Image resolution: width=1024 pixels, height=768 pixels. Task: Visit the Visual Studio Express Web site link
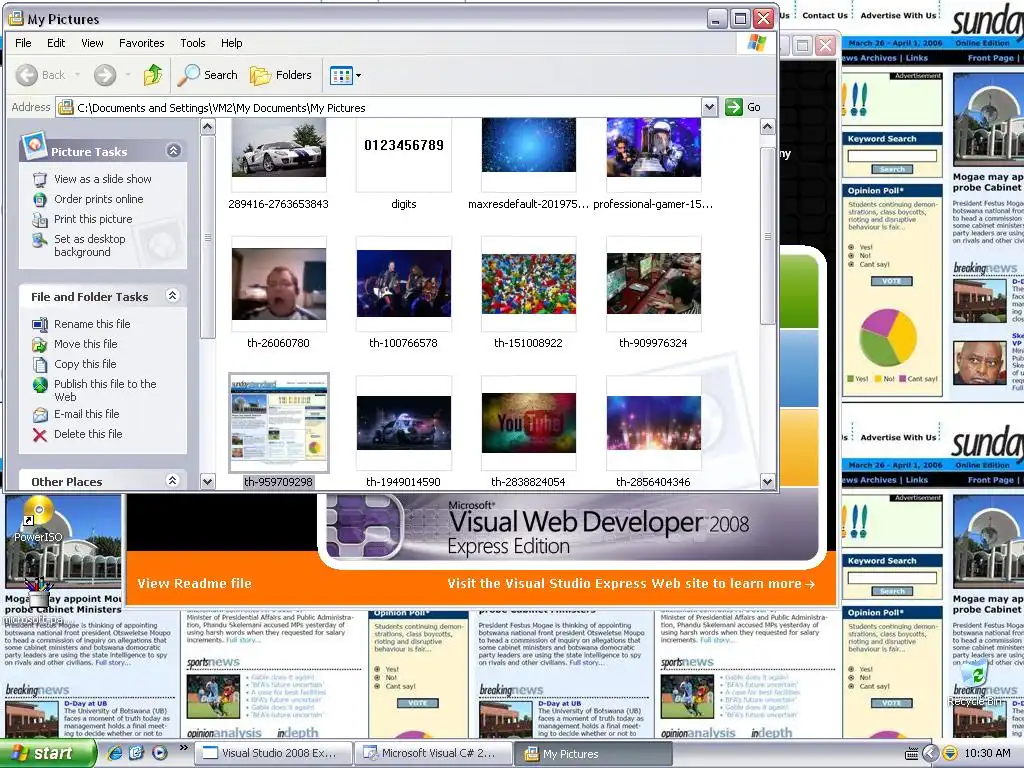tap(631, 583)
